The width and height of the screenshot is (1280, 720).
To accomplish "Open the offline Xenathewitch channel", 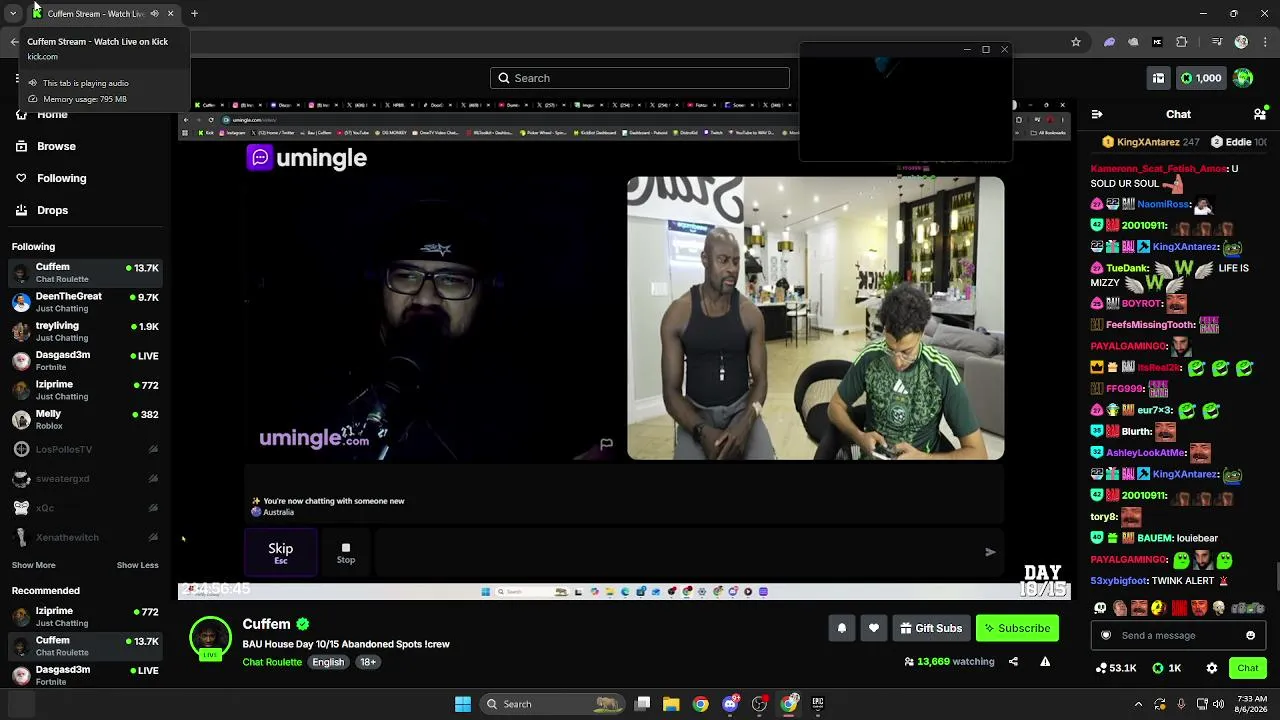I will pyautogui.click(x=85, y=537).
